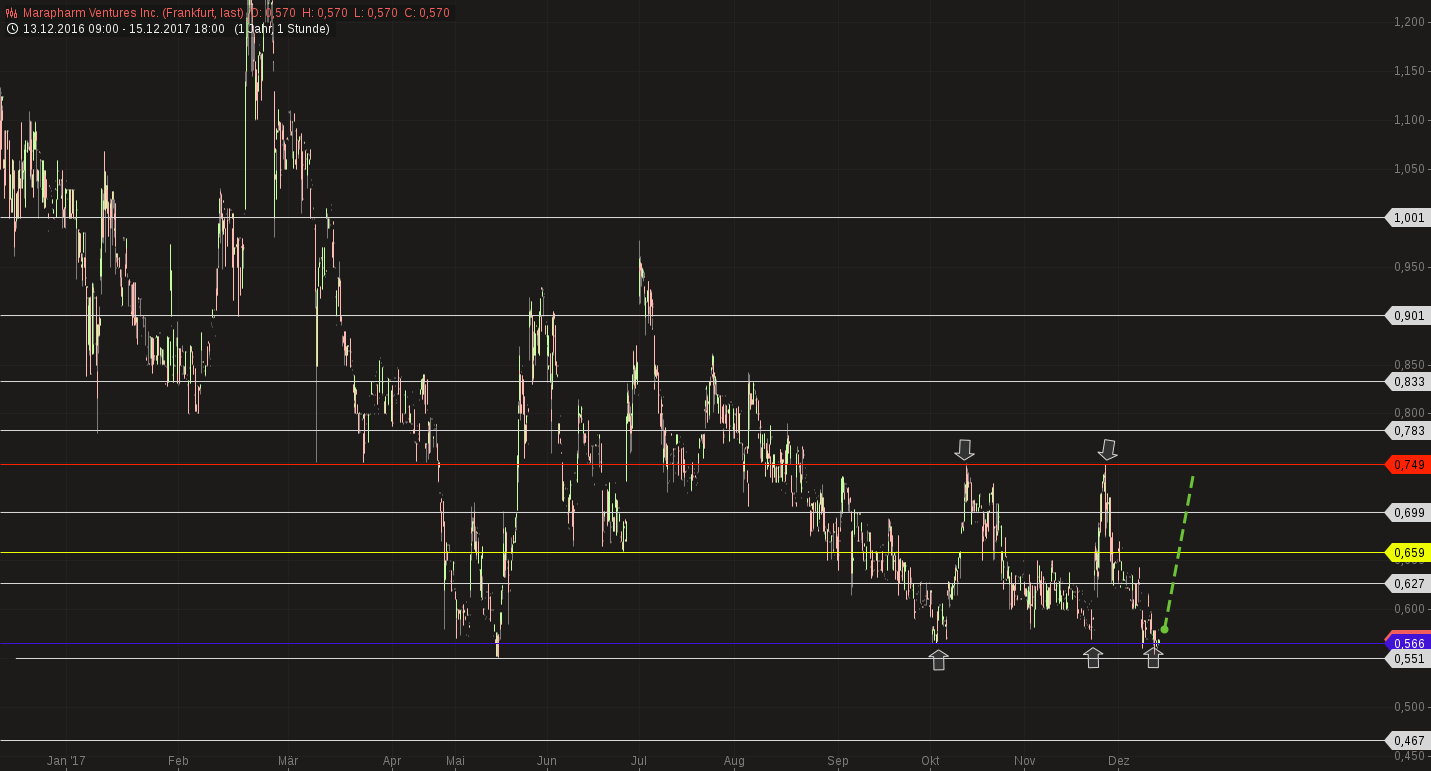Select the red 0,749 price level label
The width and height of the screenshot is (1431, 771).
point(1408,465)
